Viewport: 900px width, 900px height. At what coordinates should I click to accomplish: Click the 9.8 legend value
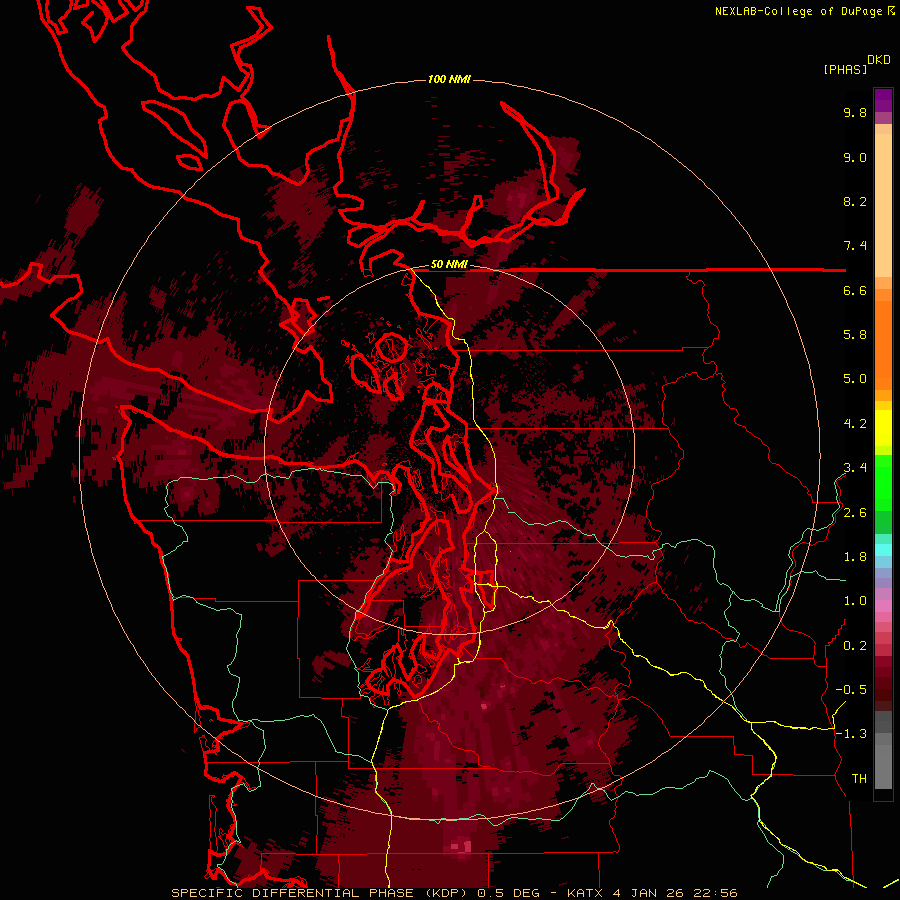click(x=855, y=112)
